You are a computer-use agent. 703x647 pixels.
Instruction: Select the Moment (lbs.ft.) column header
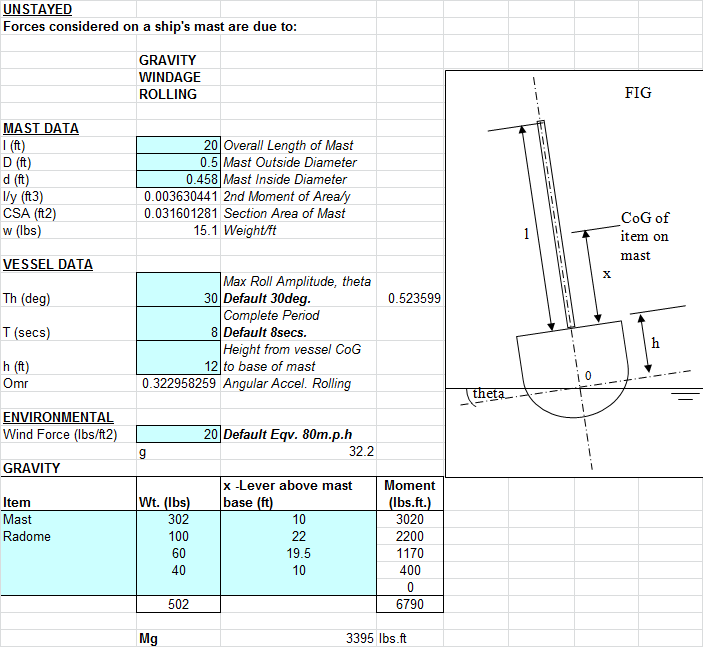point(410,494)
